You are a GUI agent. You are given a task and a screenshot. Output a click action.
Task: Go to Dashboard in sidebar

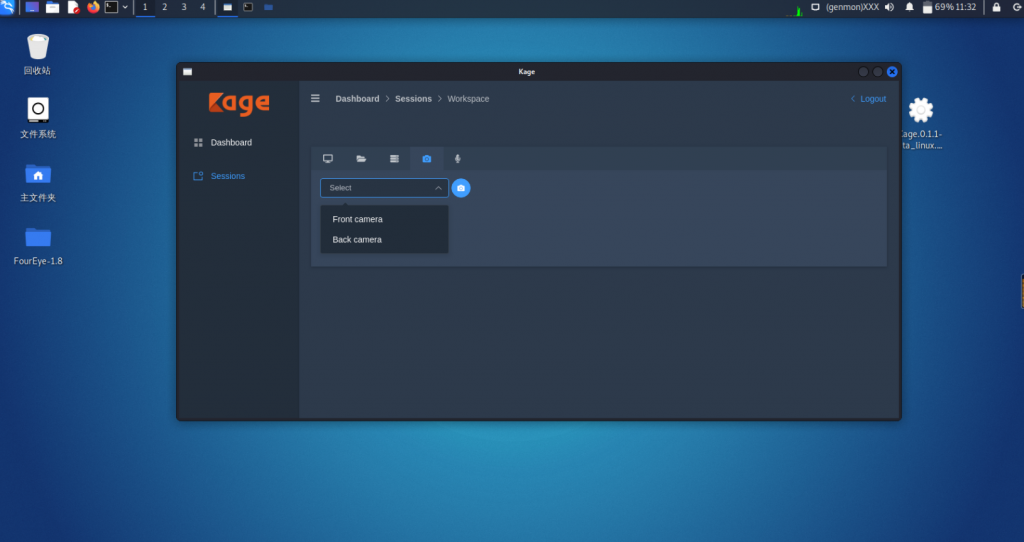click(x=231, y=142)
